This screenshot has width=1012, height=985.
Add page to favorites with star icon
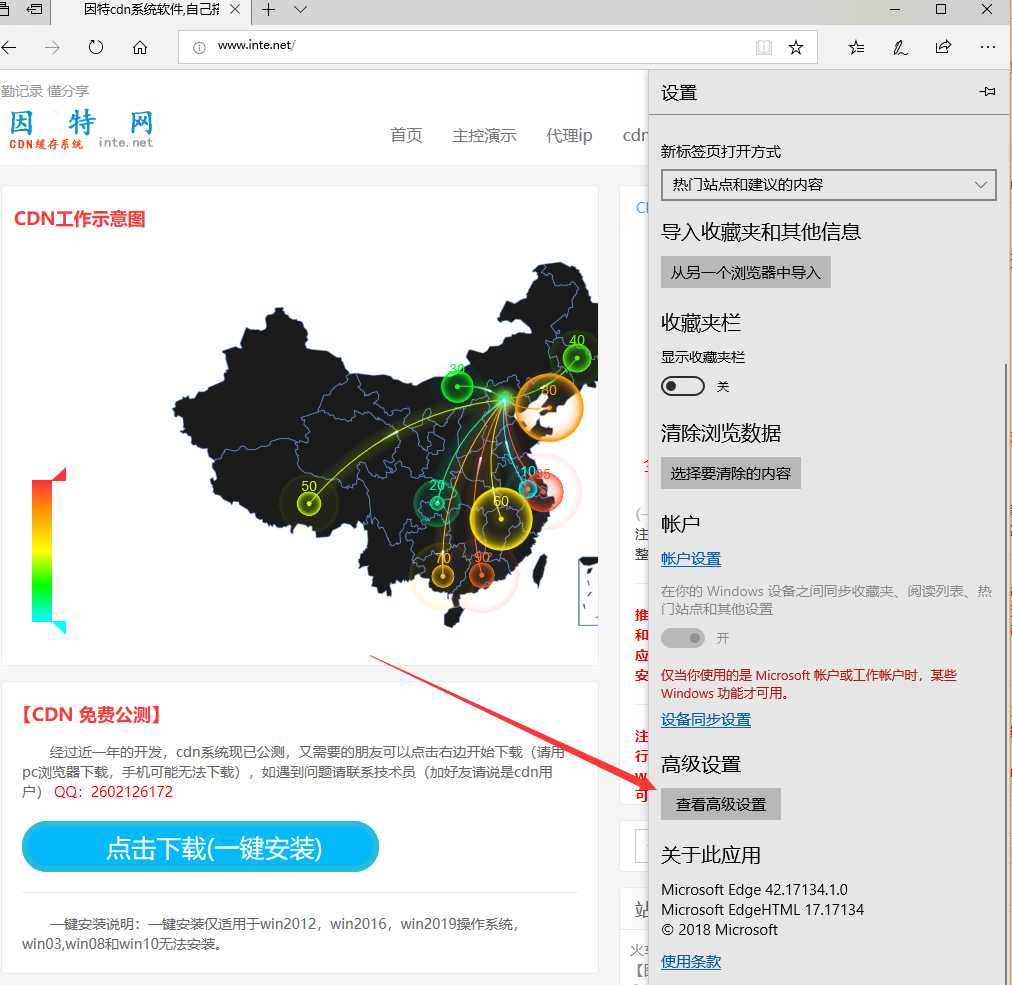click(796, 47)
